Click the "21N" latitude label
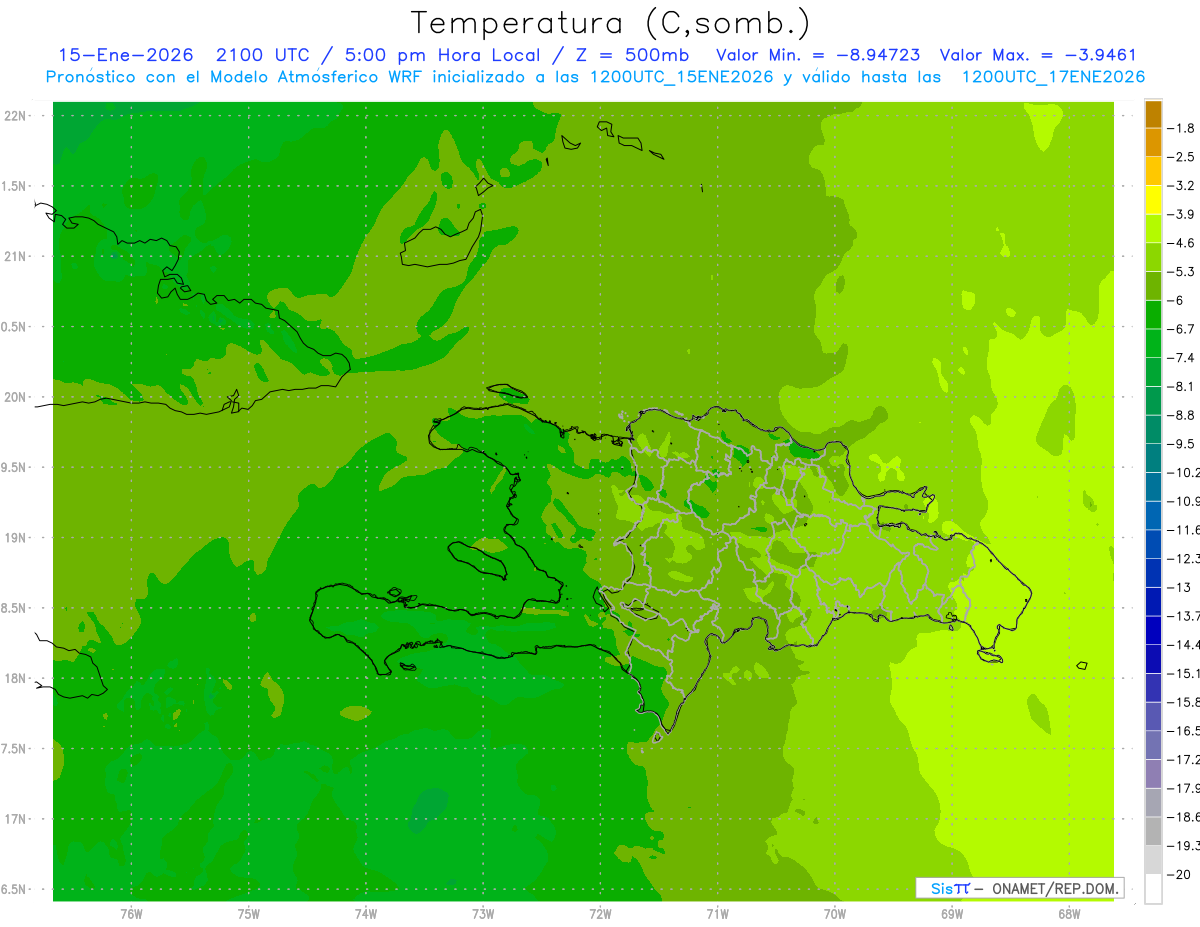 (17, 257)
